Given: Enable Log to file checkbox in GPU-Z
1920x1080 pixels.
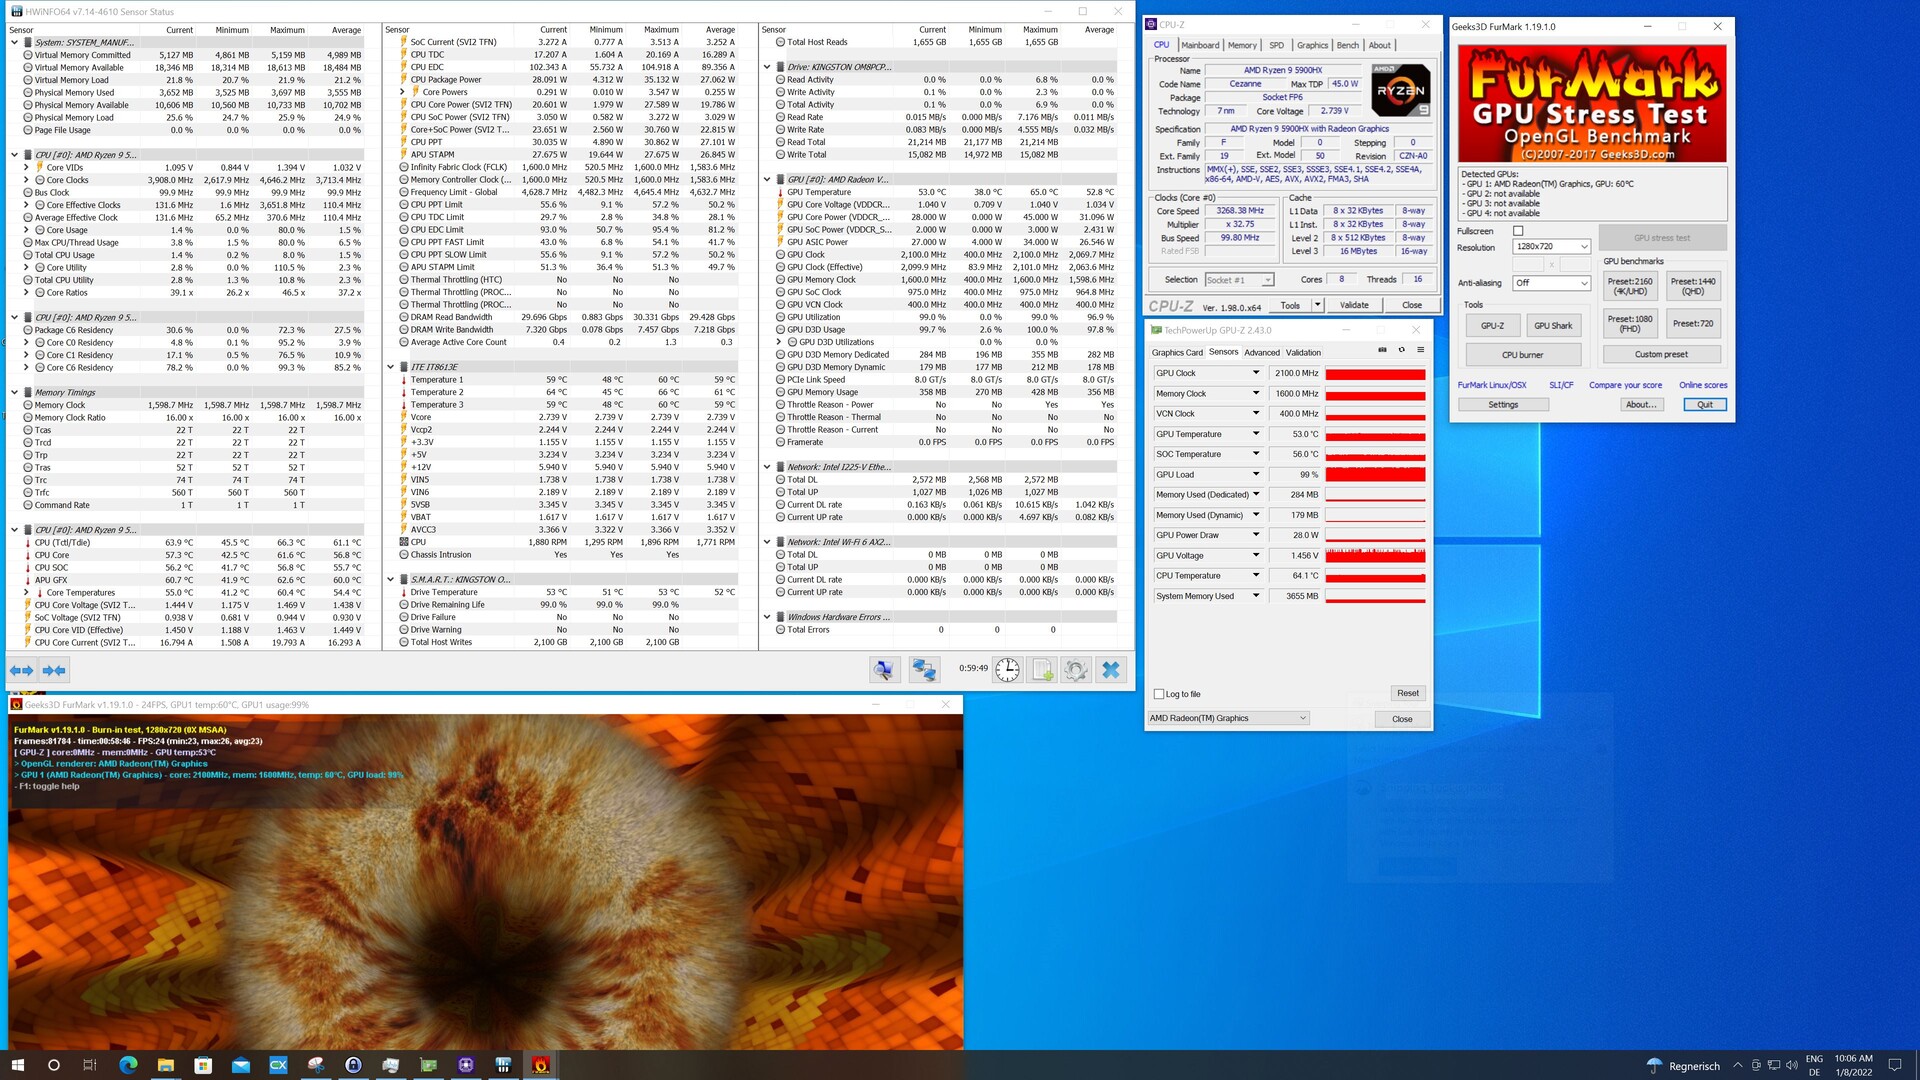Looking at the screenshot, I should point(1159,694).
